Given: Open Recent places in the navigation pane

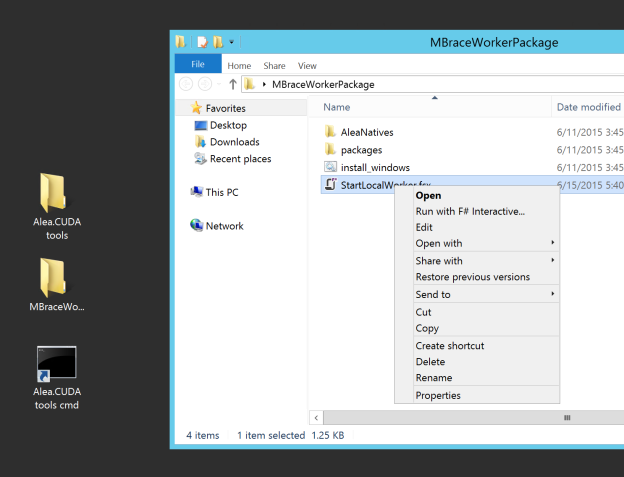Looking at the screenshot, I should tap(241, 159).
